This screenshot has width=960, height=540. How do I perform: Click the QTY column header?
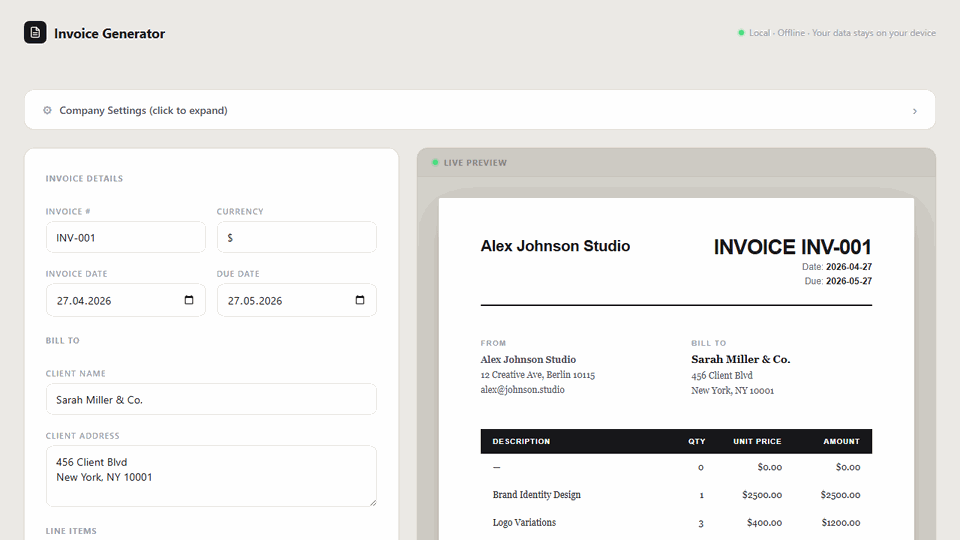click(697, 441)
